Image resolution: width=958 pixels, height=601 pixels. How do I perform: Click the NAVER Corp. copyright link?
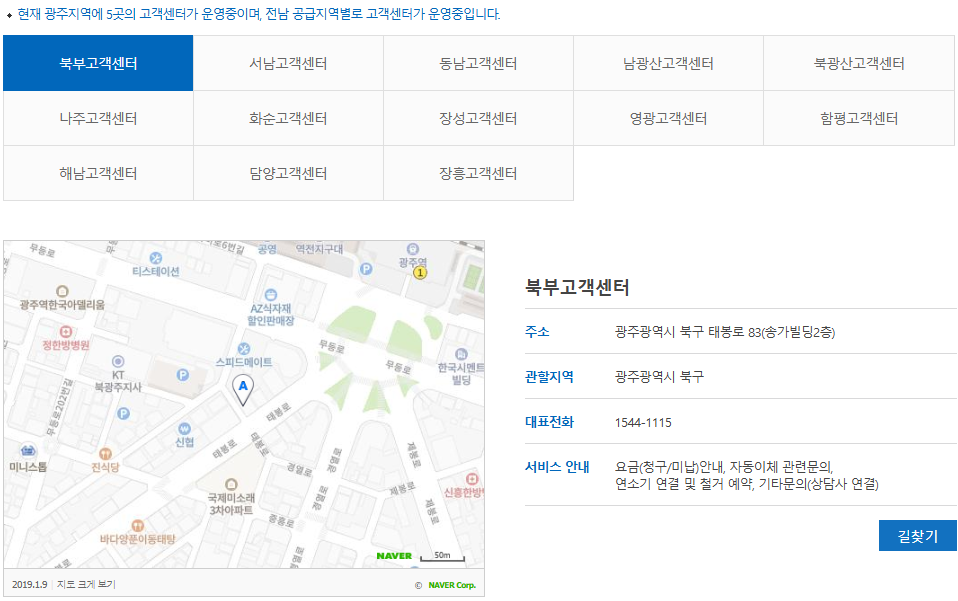click(x=449, y=583)
